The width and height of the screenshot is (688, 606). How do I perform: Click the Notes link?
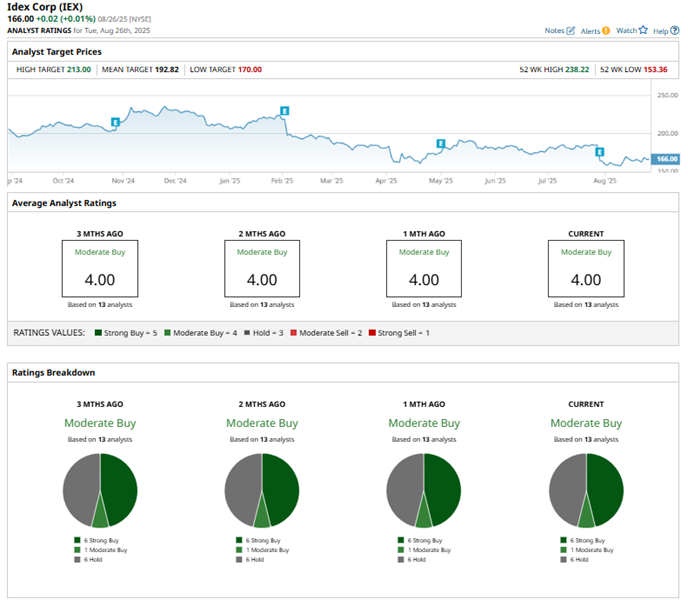[554, 31]
